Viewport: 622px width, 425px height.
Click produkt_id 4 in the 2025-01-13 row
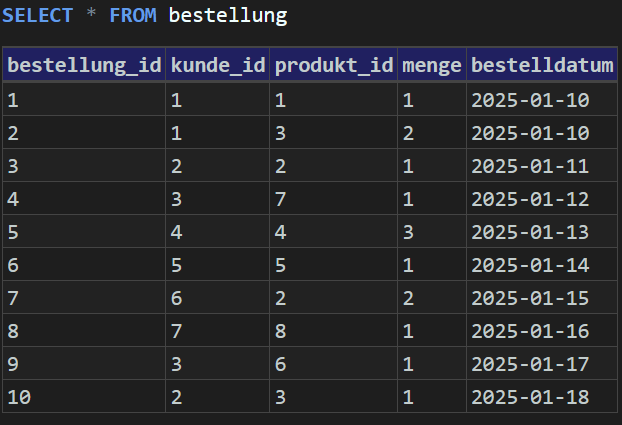pyautogui.click(x=334, y=232)
